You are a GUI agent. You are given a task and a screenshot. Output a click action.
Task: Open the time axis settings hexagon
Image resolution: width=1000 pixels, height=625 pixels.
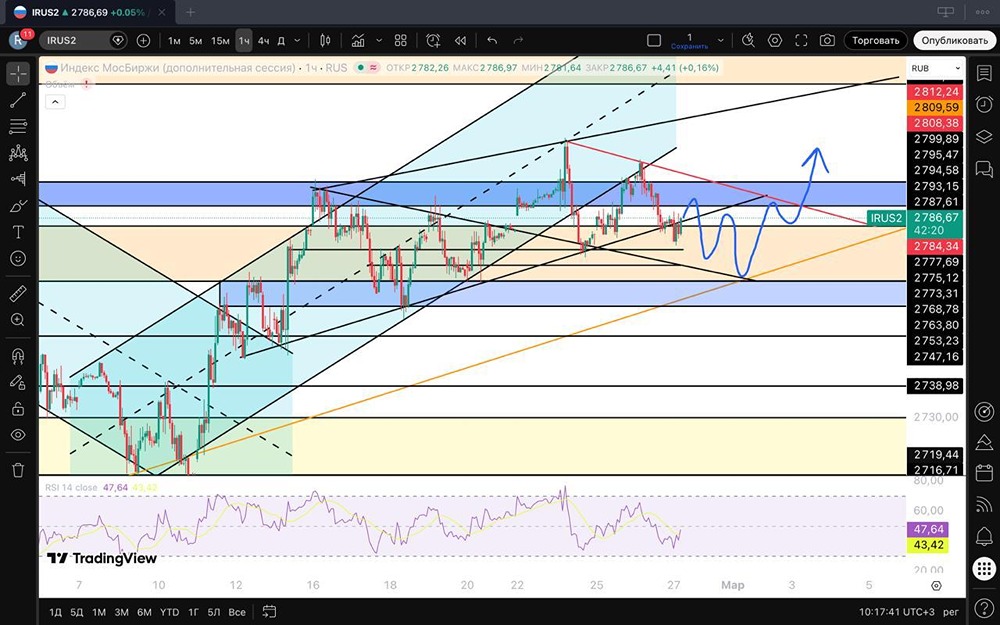click(x=936, y=585)
